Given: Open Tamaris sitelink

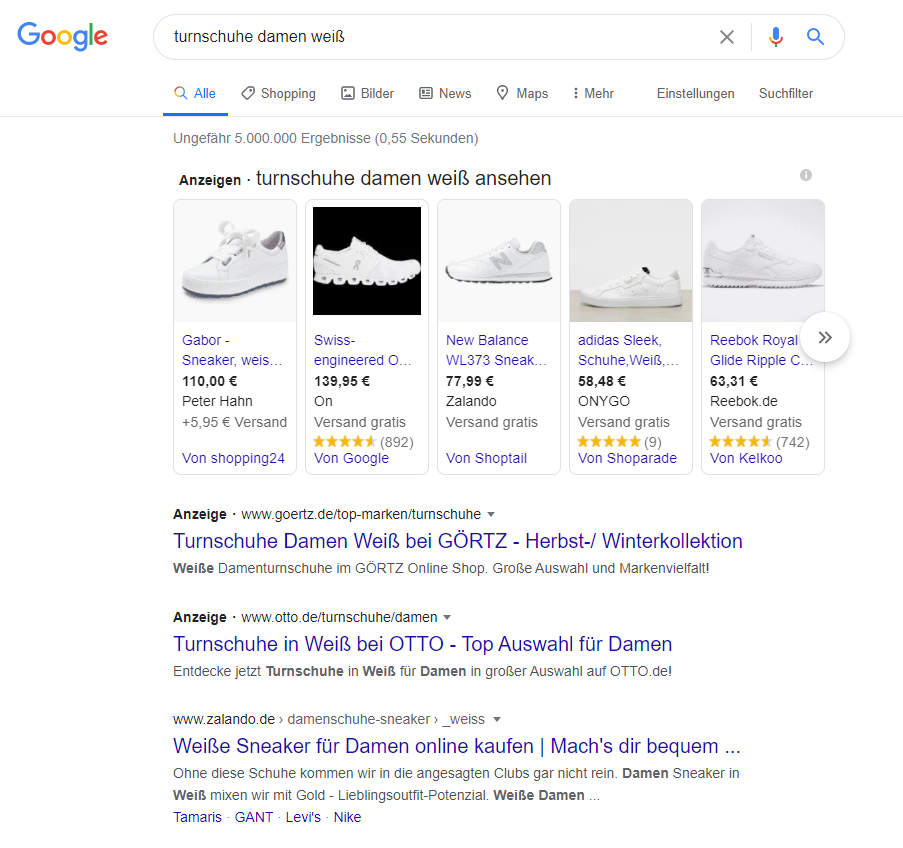Looking at the screenshot, I should point(198,817).
